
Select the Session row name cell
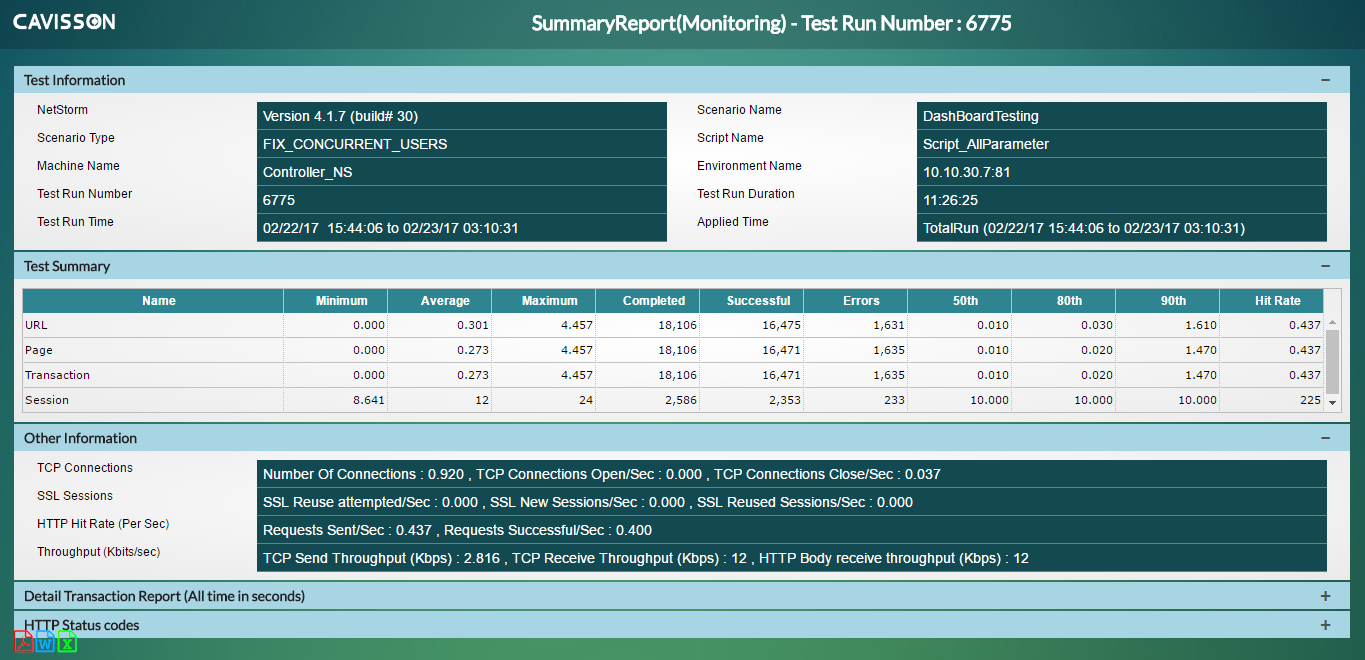[x=153, y=400]
